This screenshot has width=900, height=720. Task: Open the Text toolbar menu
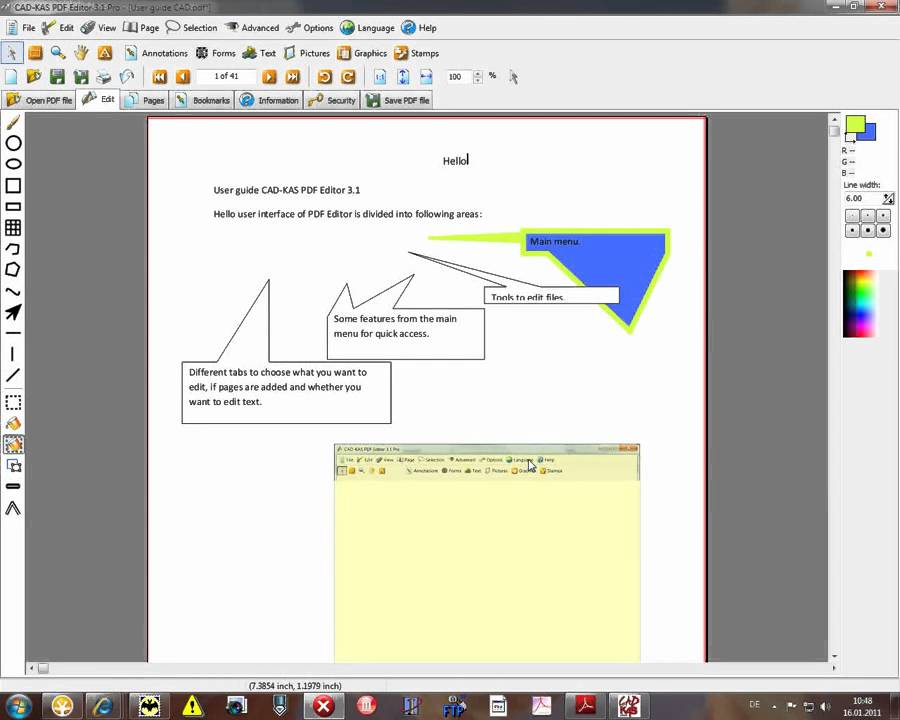(259, 53)
